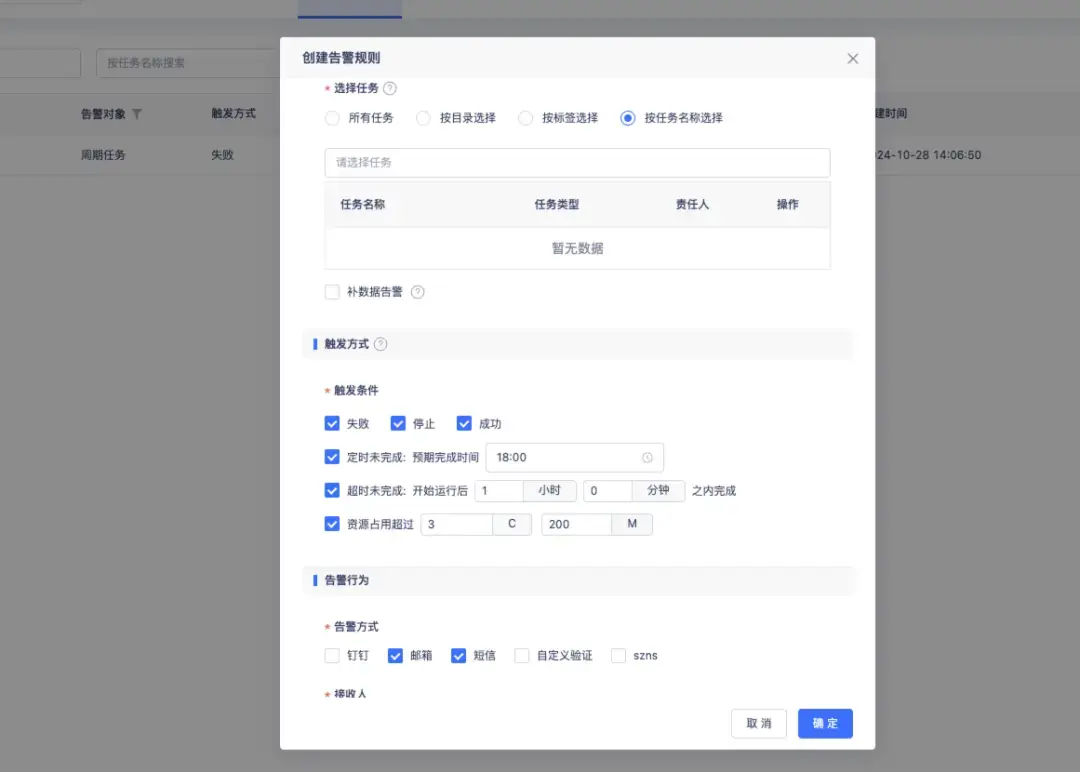This screenshot has width=1080, height=772.
Task: Open the 预期完成时间 time picker
Action: (574, 457)
